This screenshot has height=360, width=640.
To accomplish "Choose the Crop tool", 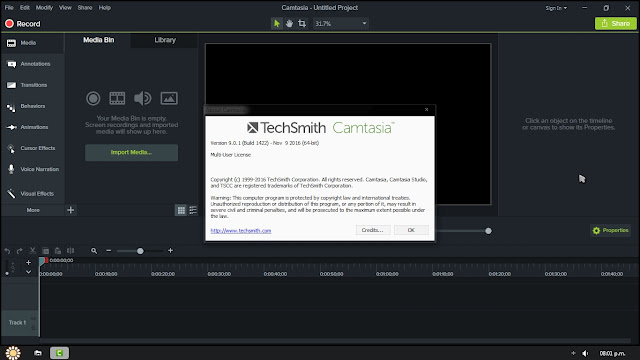I will pyautogui.click(x=302, y=24).
